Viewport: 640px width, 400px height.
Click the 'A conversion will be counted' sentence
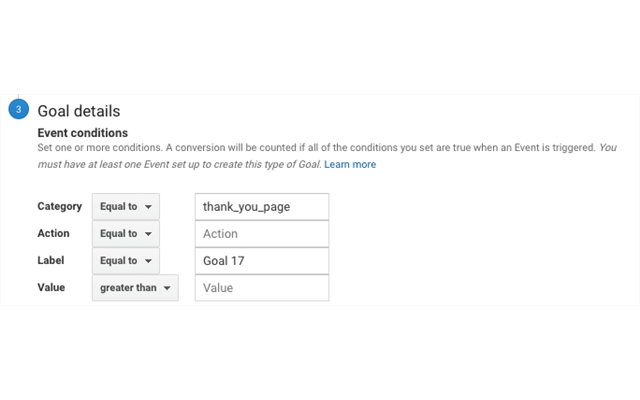[380, 148]
